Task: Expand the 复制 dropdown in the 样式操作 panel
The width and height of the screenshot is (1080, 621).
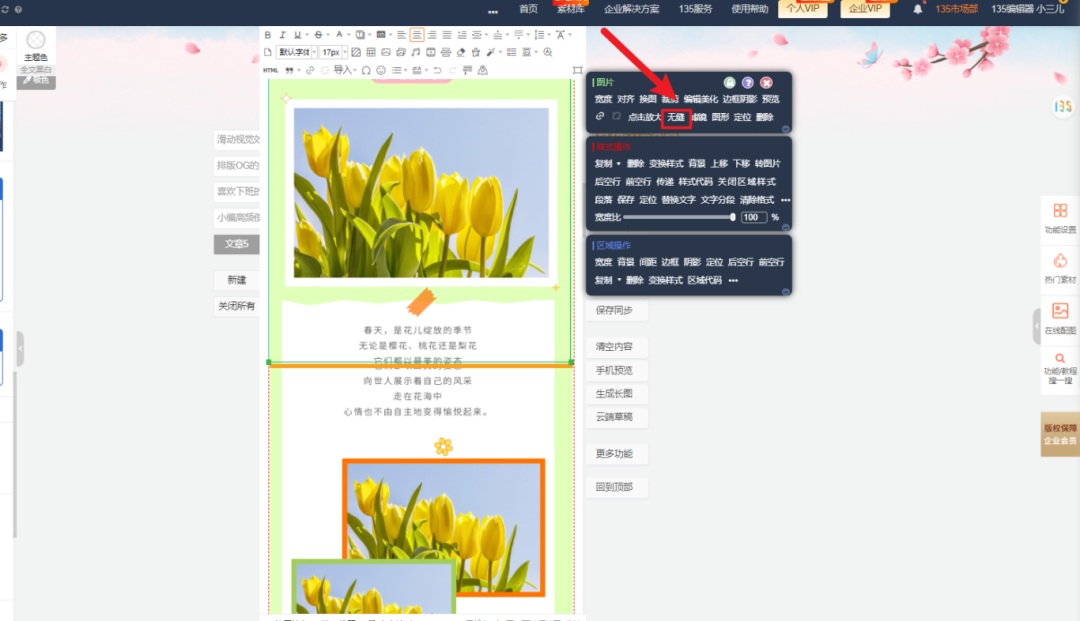Action: [x=619, y=164]
